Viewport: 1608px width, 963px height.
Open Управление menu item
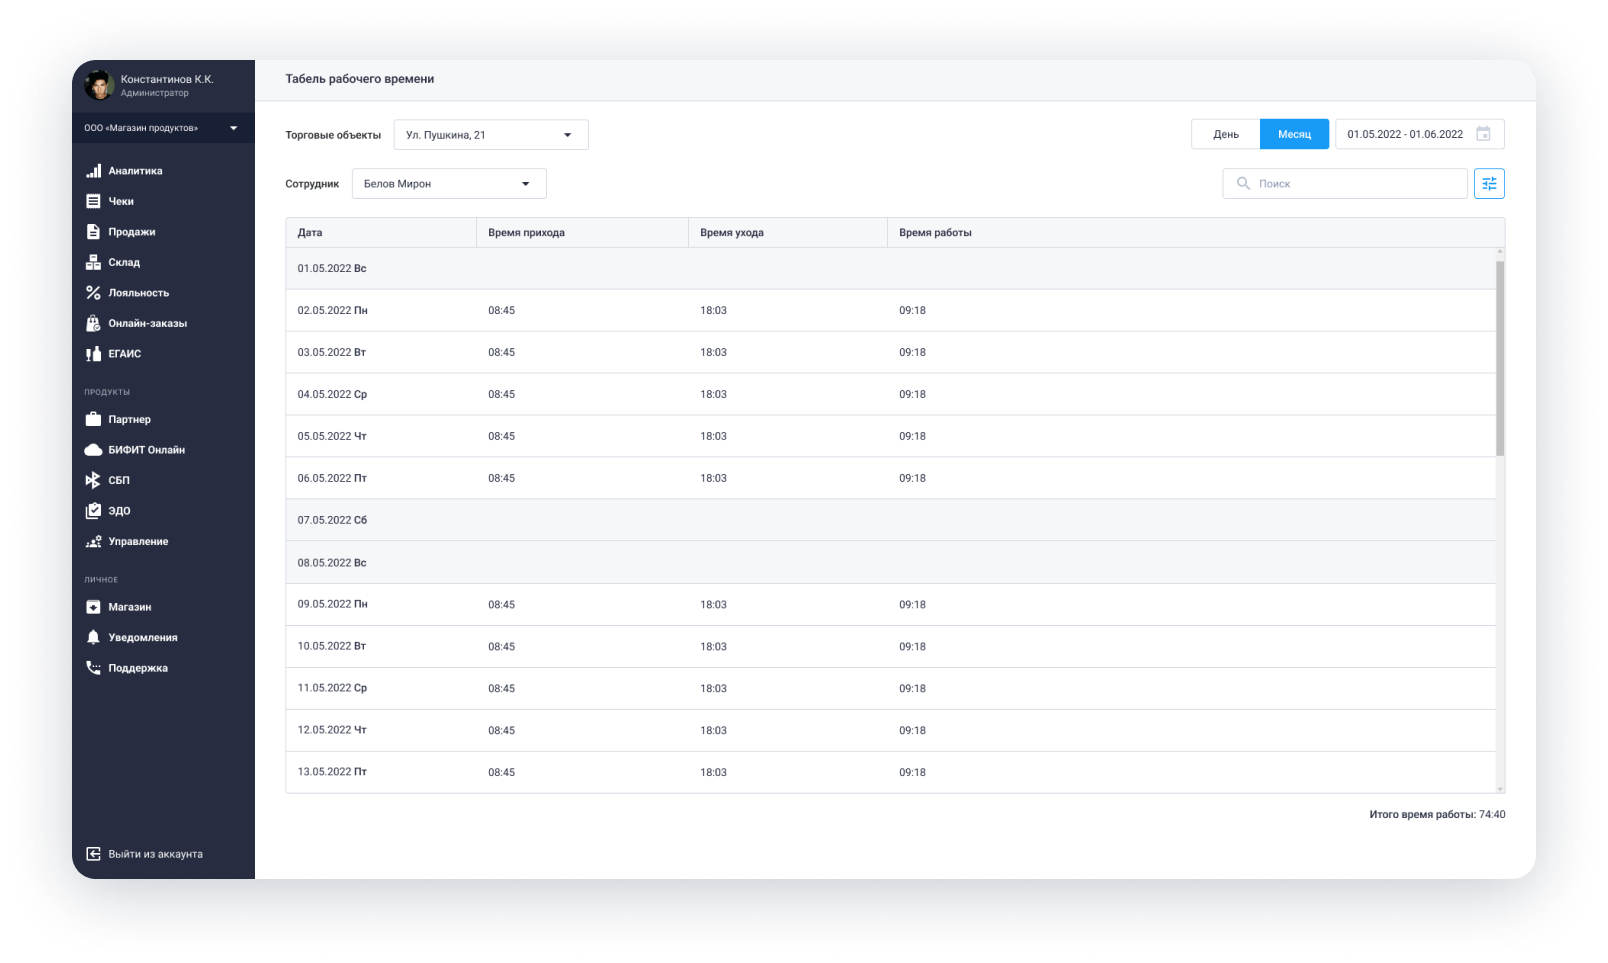(x=138, y=541)
